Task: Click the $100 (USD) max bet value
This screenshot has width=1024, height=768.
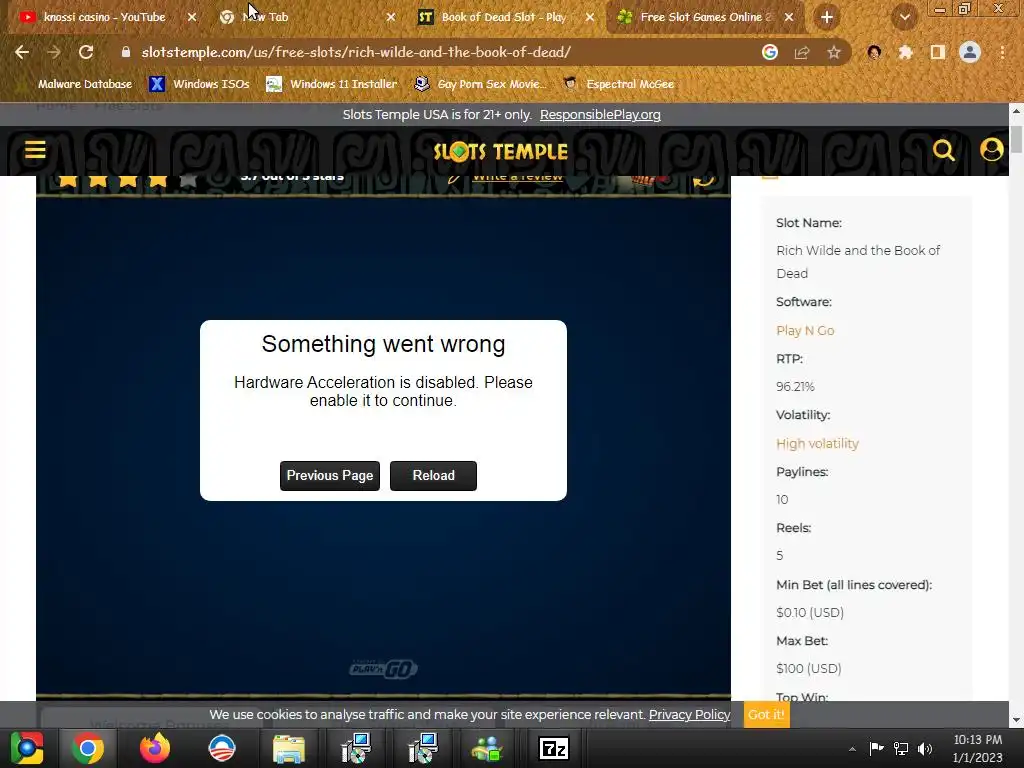Action: point(808,669)
